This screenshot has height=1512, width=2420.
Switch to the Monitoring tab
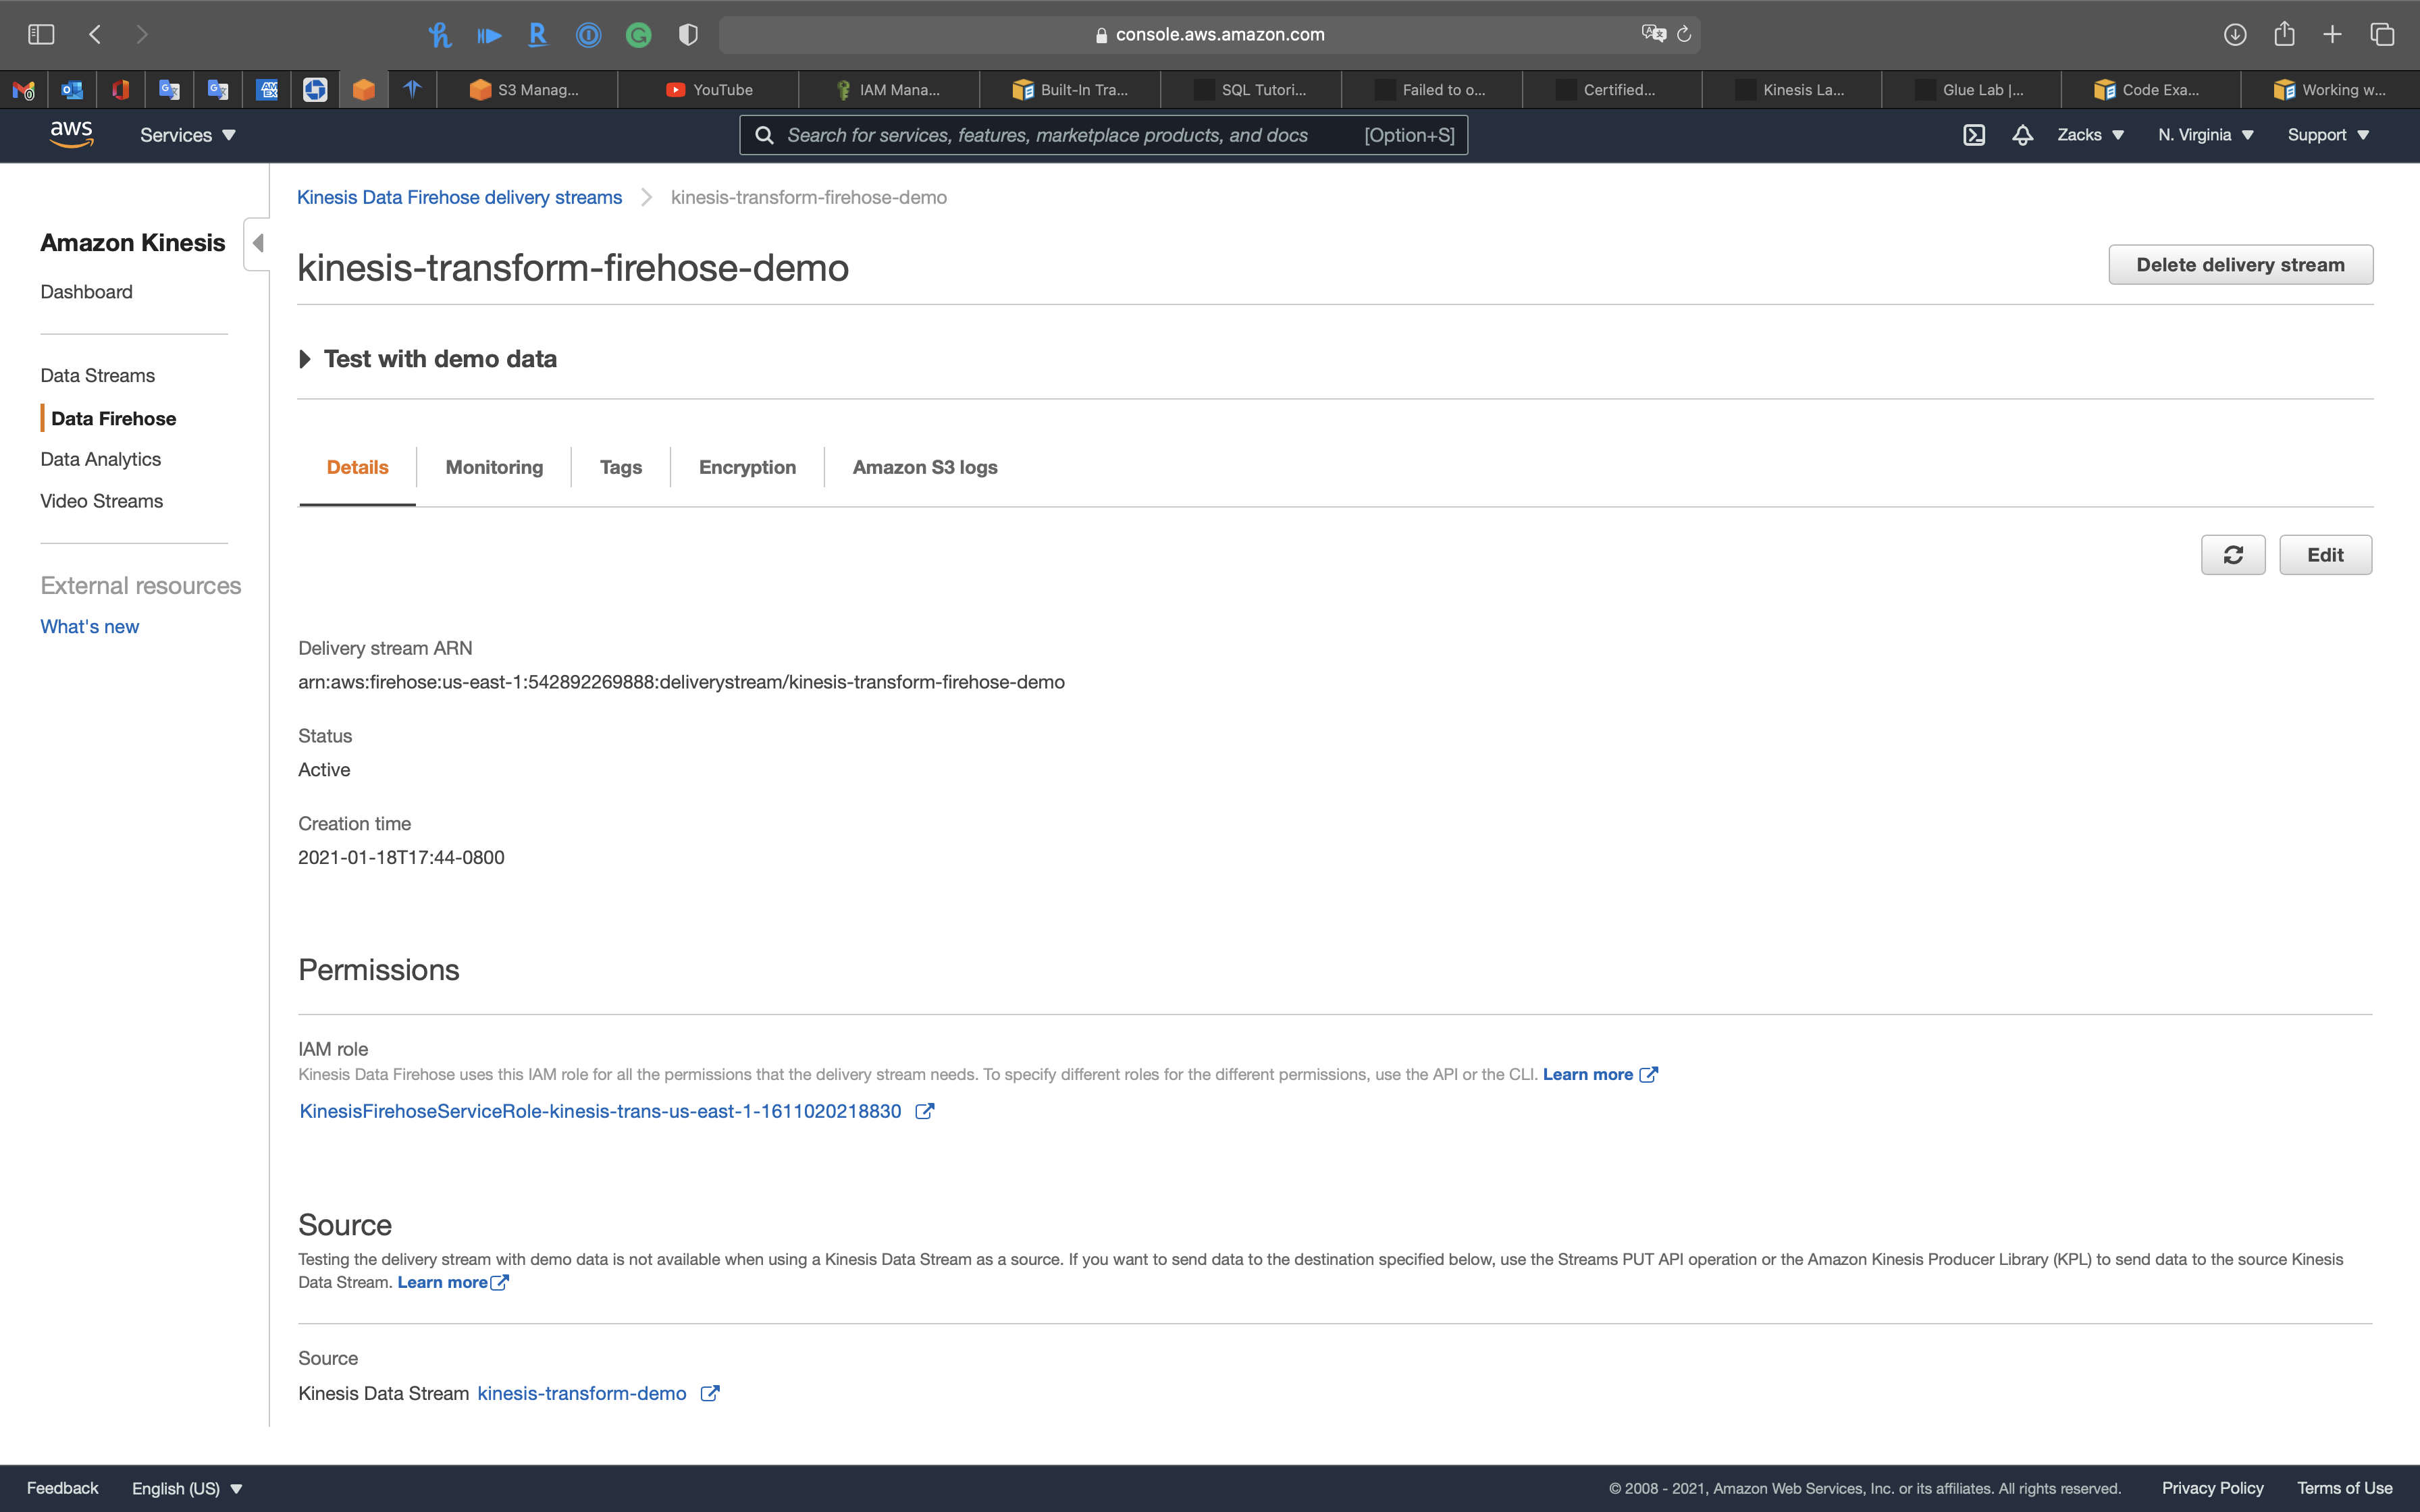[494, 467]
